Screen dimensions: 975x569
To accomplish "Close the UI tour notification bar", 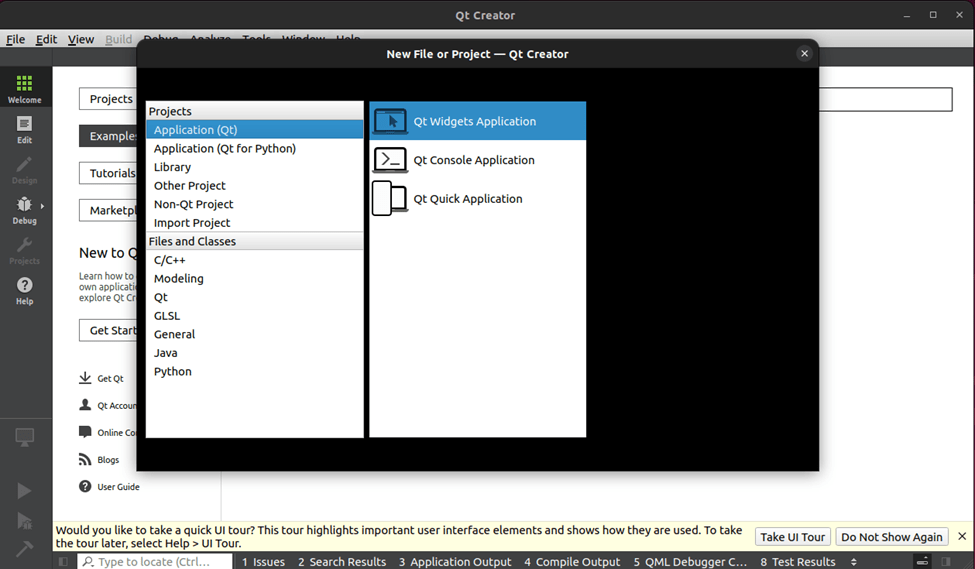I will pyautogui.click(x=962, y=536).
